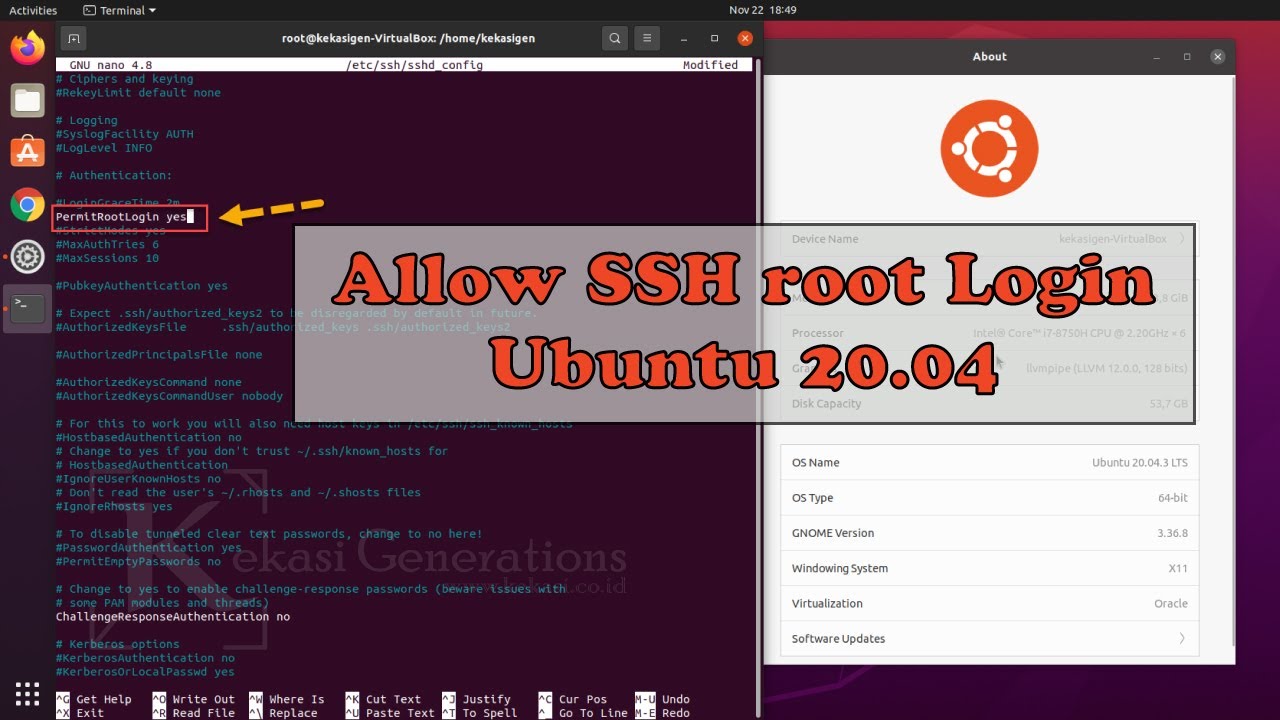Screen dimensions: 1280x720
Task: Show Applications grid button
Action: coord(28,694)
